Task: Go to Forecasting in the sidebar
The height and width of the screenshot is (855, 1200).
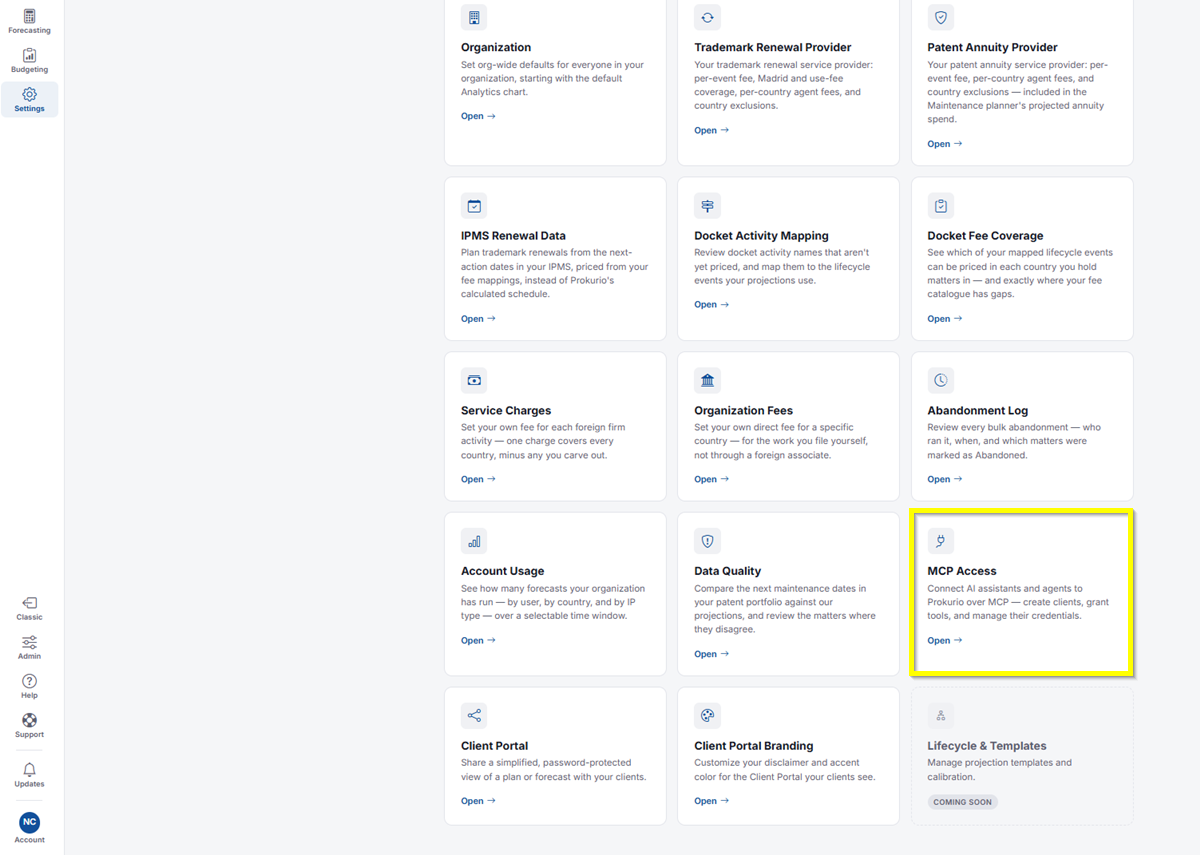Action: pos(29,22)
